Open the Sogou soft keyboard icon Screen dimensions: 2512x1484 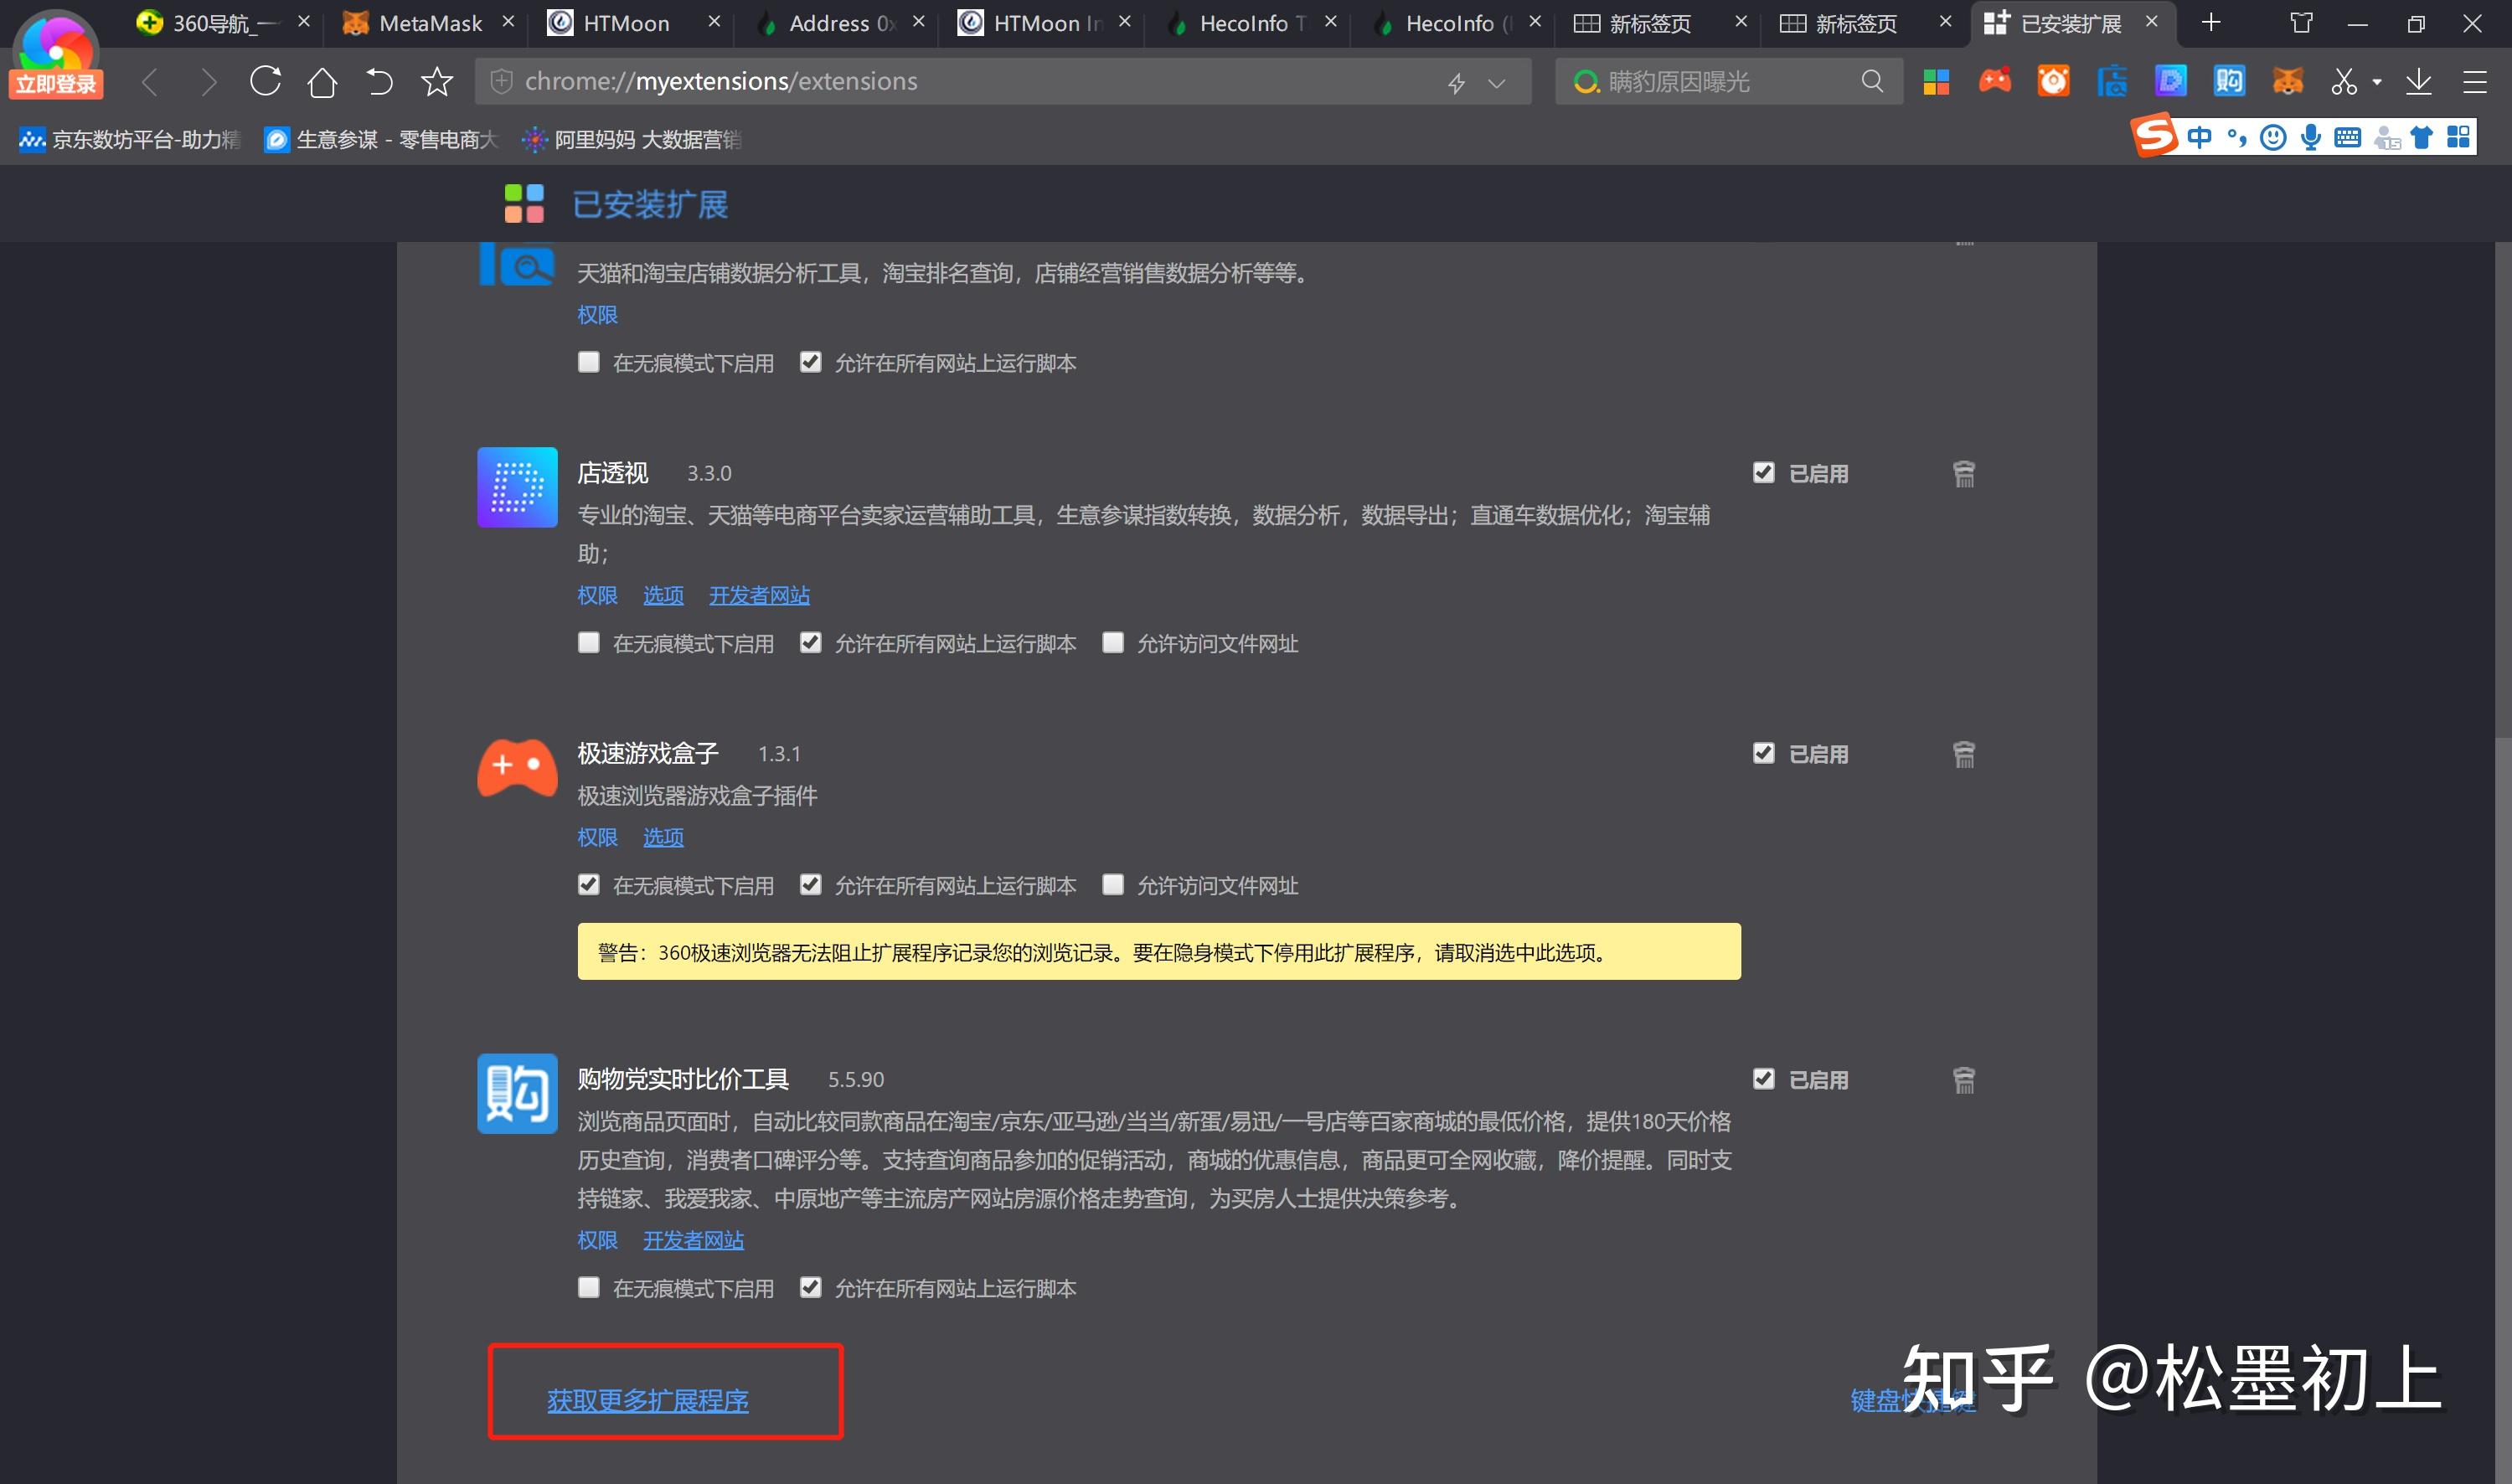(x=2347, y=137)
